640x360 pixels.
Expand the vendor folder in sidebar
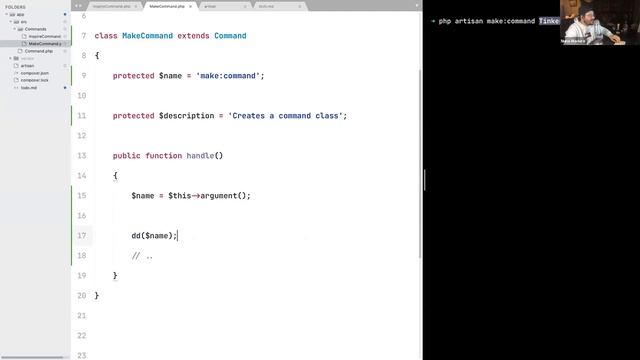point(11,58)
